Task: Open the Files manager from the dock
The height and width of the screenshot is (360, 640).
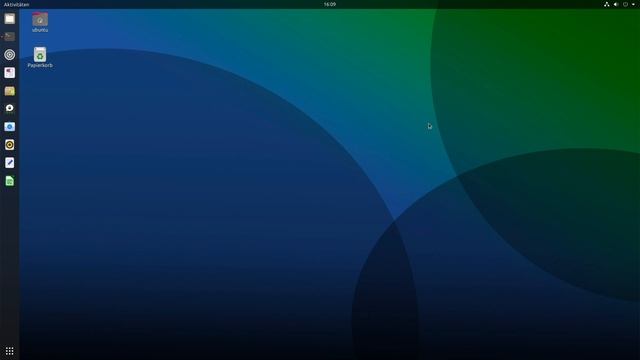Action: point(9,19)
